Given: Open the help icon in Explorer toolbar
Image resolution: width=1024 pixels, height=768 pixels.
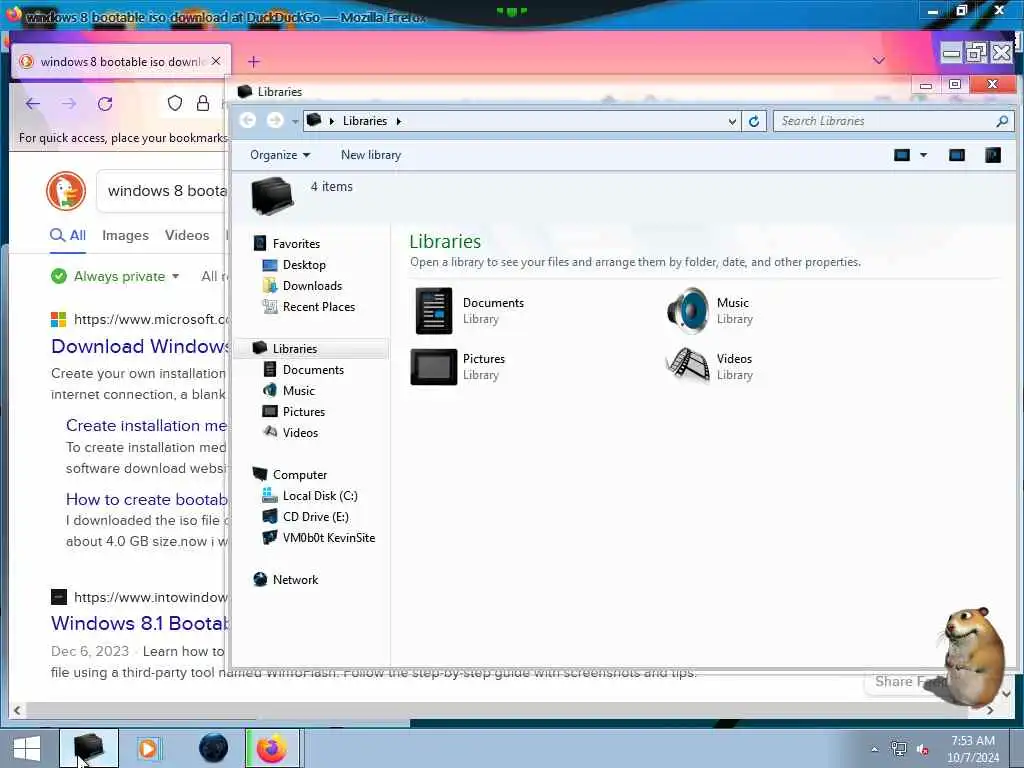Looking at the screenshot, I should [993, 155].
